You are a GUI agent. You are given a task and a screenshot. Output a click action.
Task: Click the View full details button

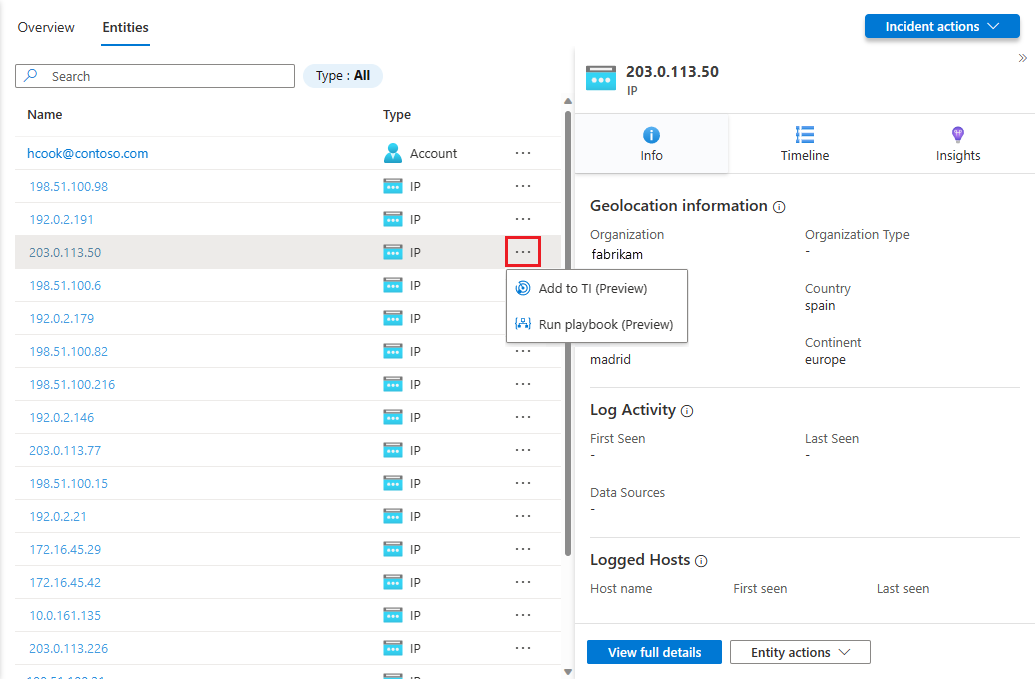pos(654,652)
